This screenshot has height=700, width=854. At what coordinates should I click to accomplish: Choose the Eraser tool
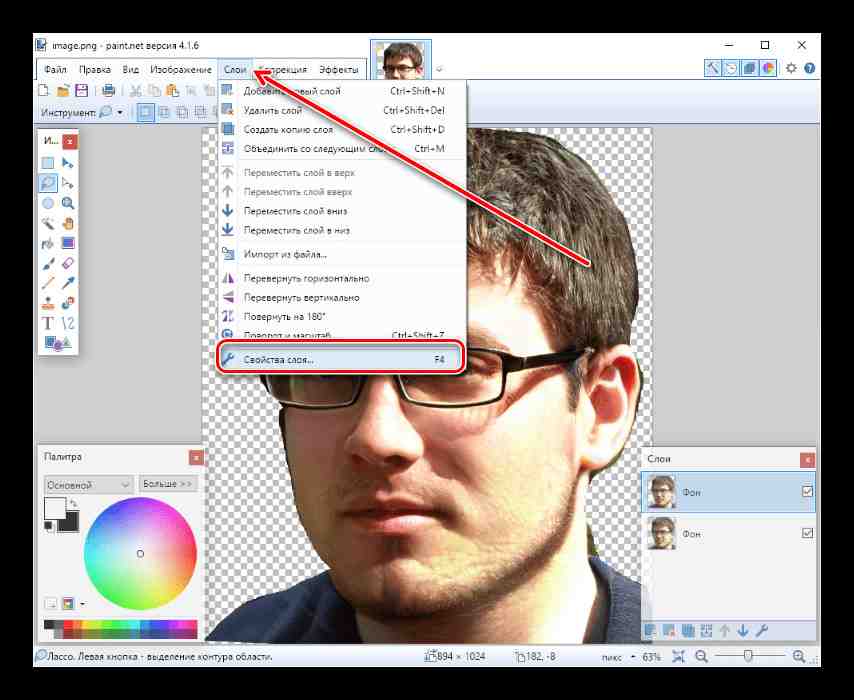[x=68, y=263]
